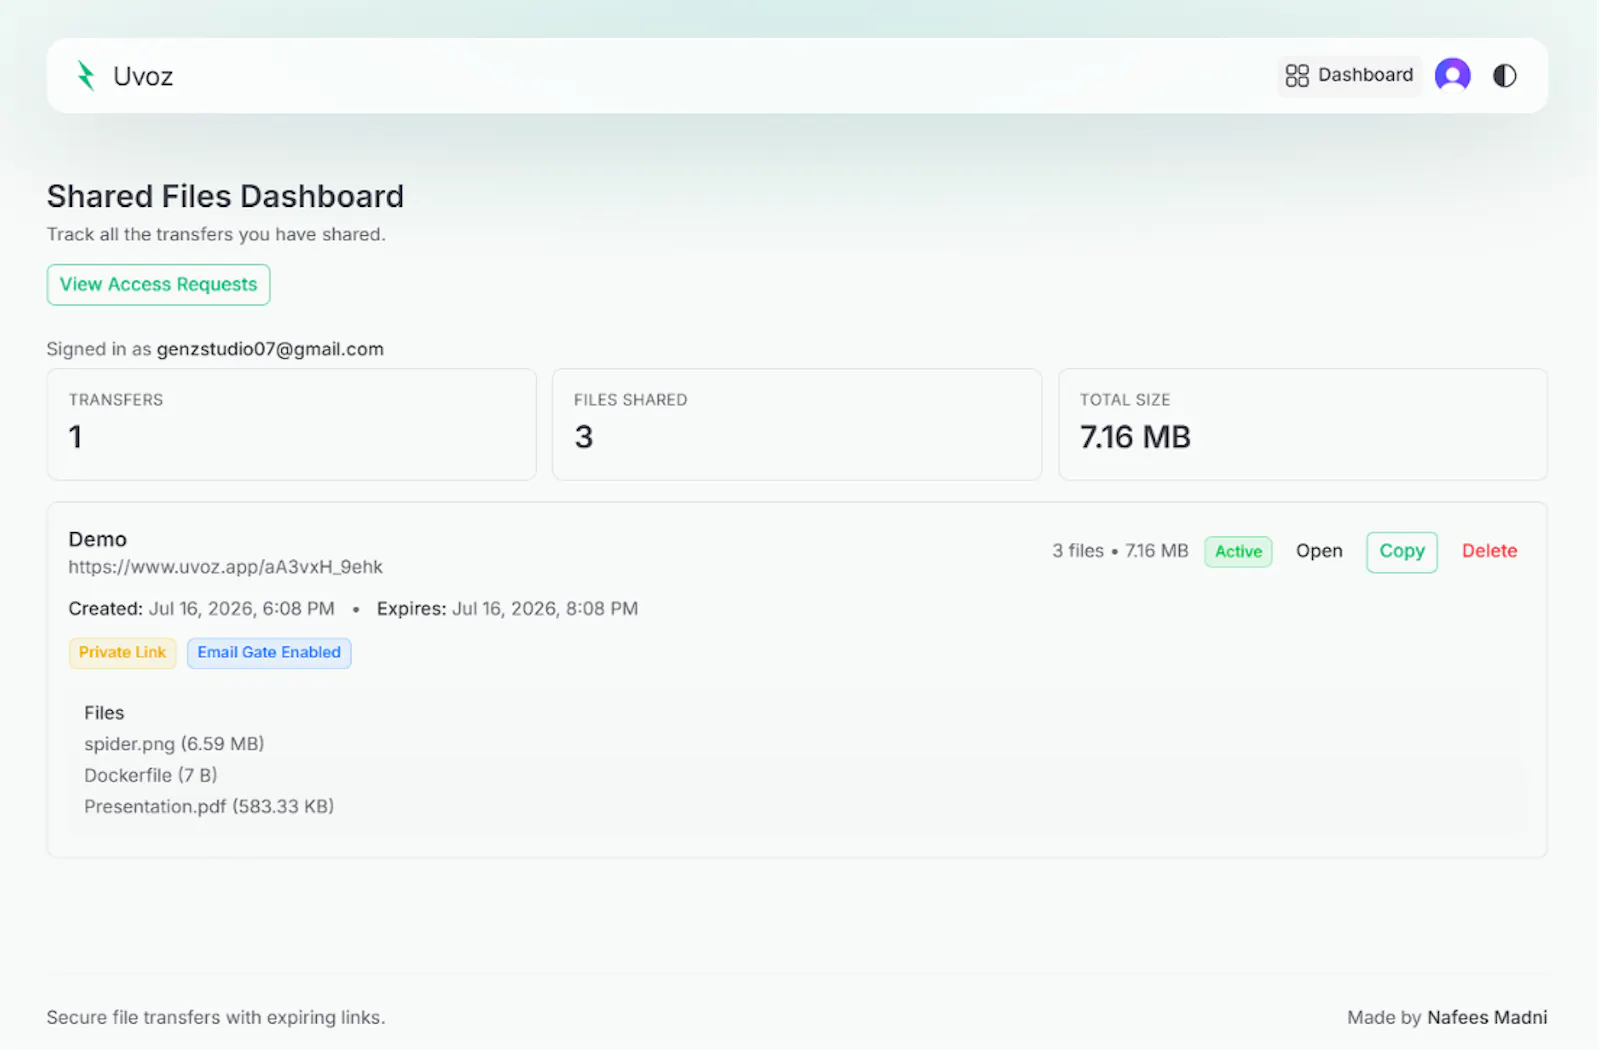Open the Demo transfer
The width and height of the screenshot is (1600, 1050).
pos(1319,551)
